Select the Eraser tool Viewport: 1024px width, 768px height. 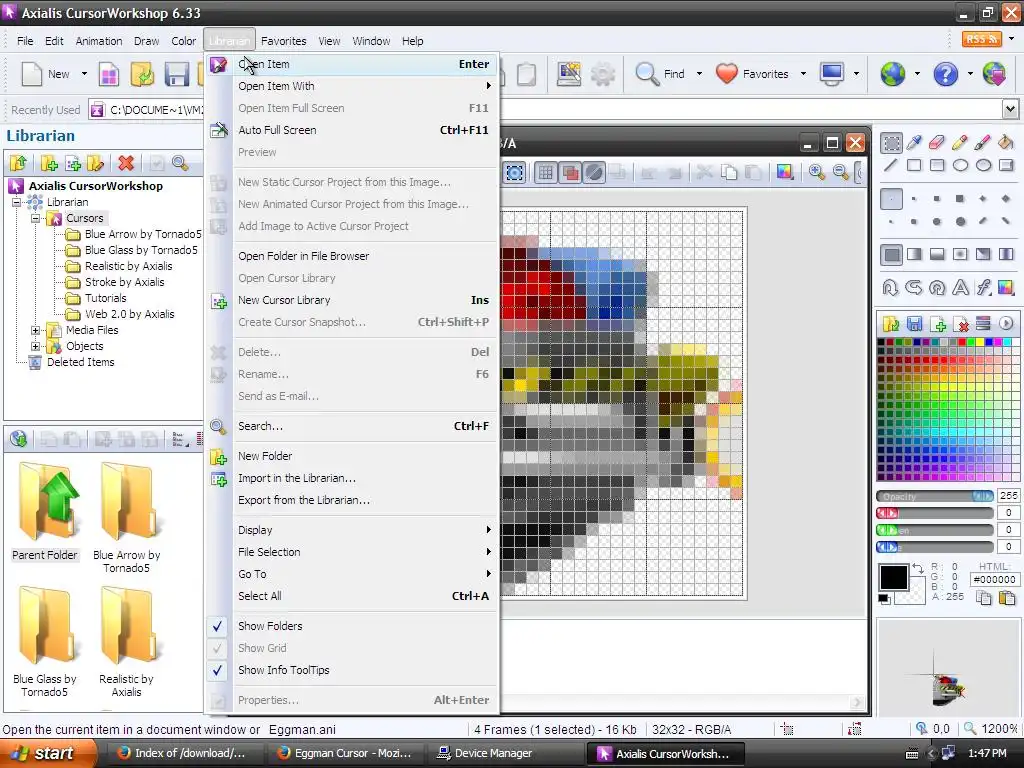[x=936, y=142]
